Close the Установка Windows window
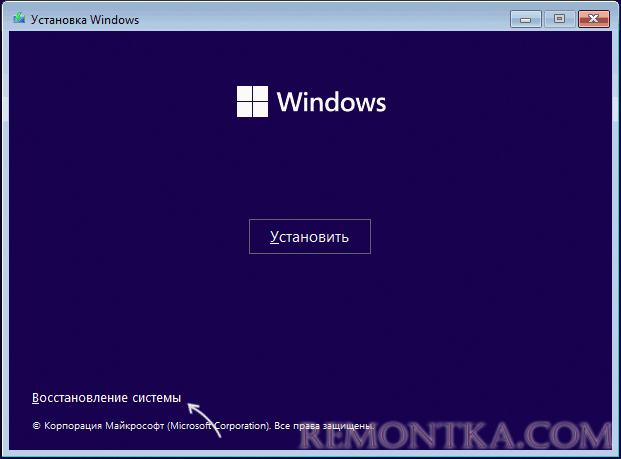Image resolution: width=621 pixels, height=459 pixels. point(593,19)
